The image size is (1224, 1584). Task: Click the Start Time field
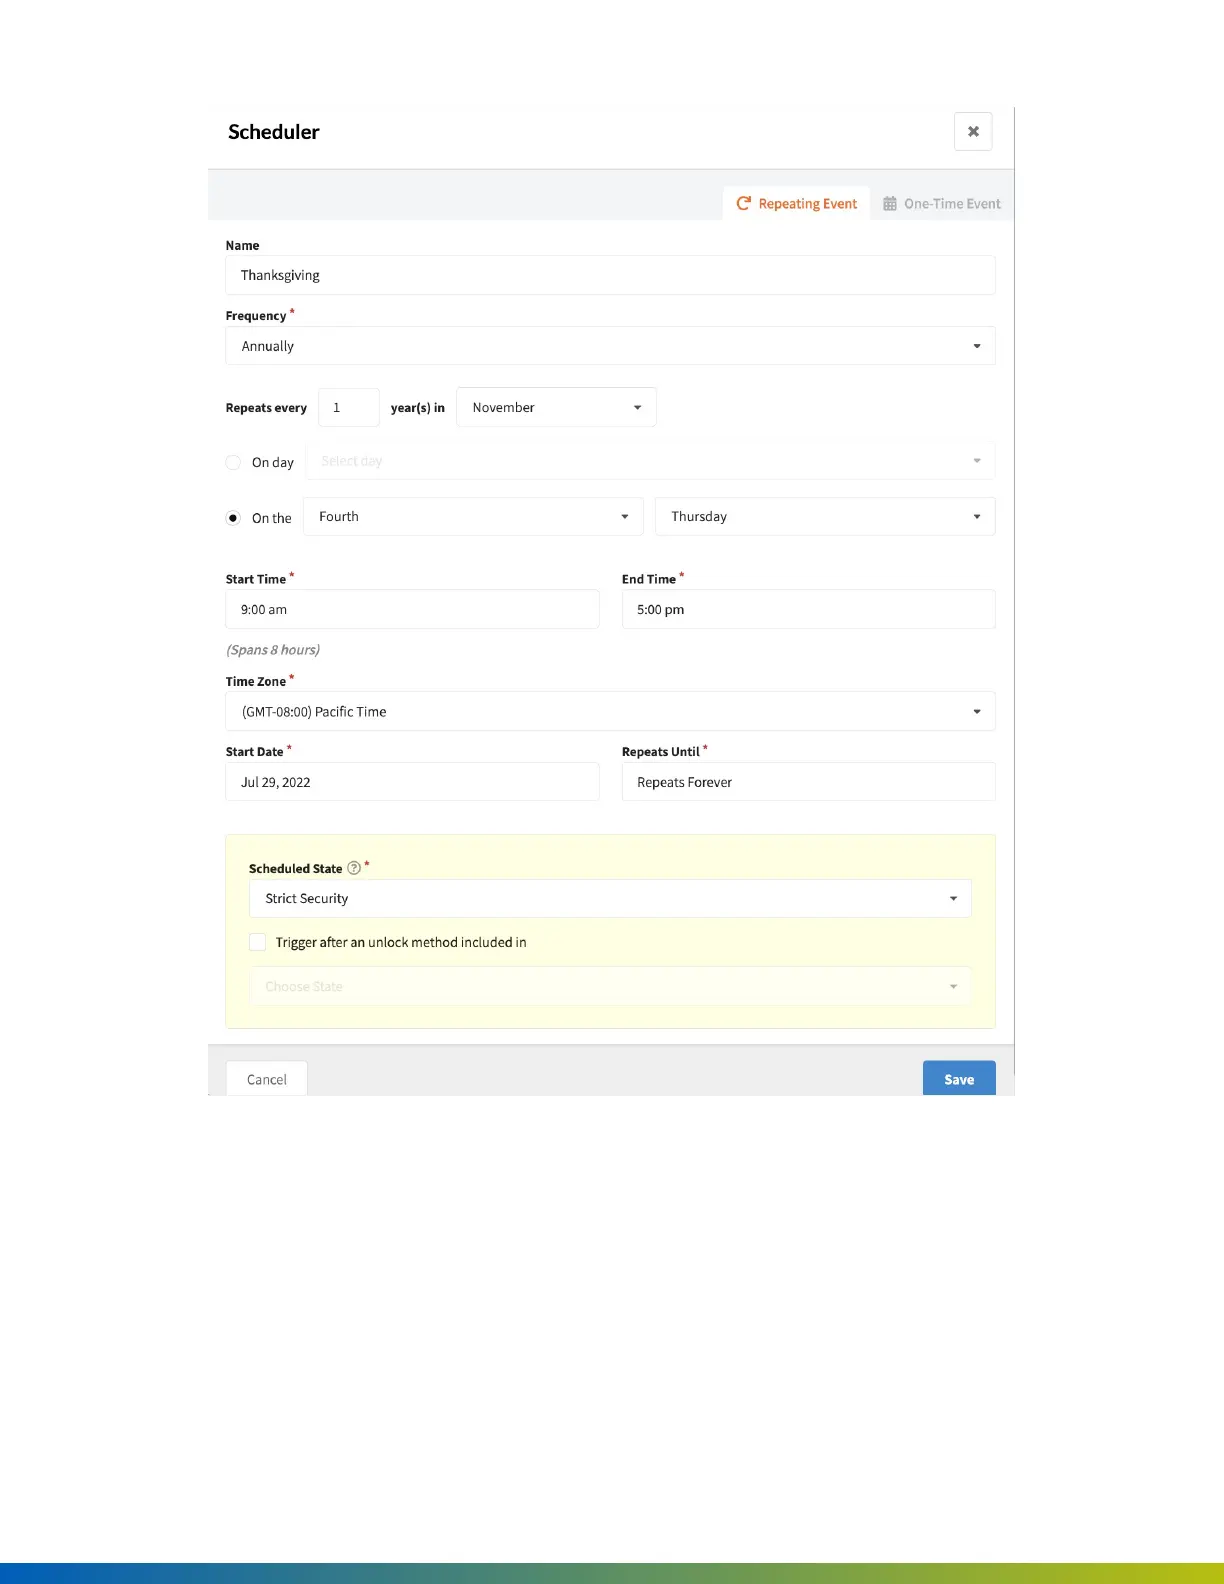(x=412, y=610)
